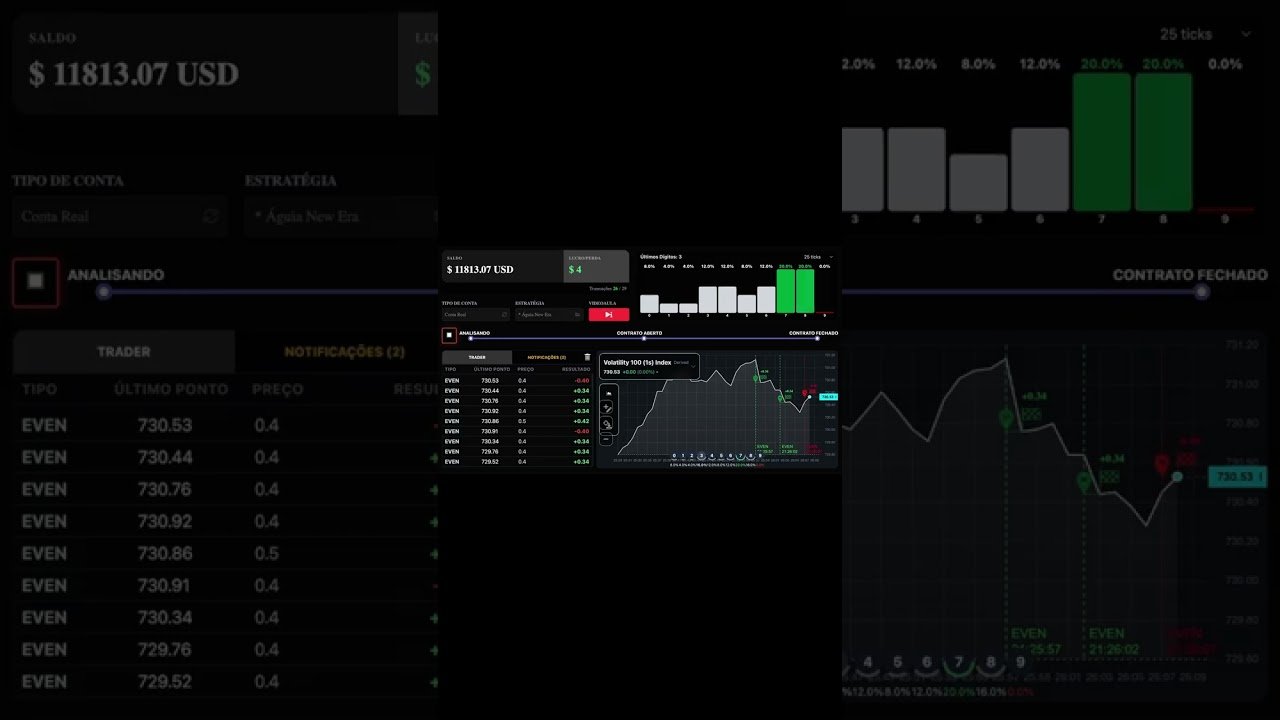Click the digit 1 bar in center histogram
Viewport: 1280px width, 720px height.
[x=669, y=308]
